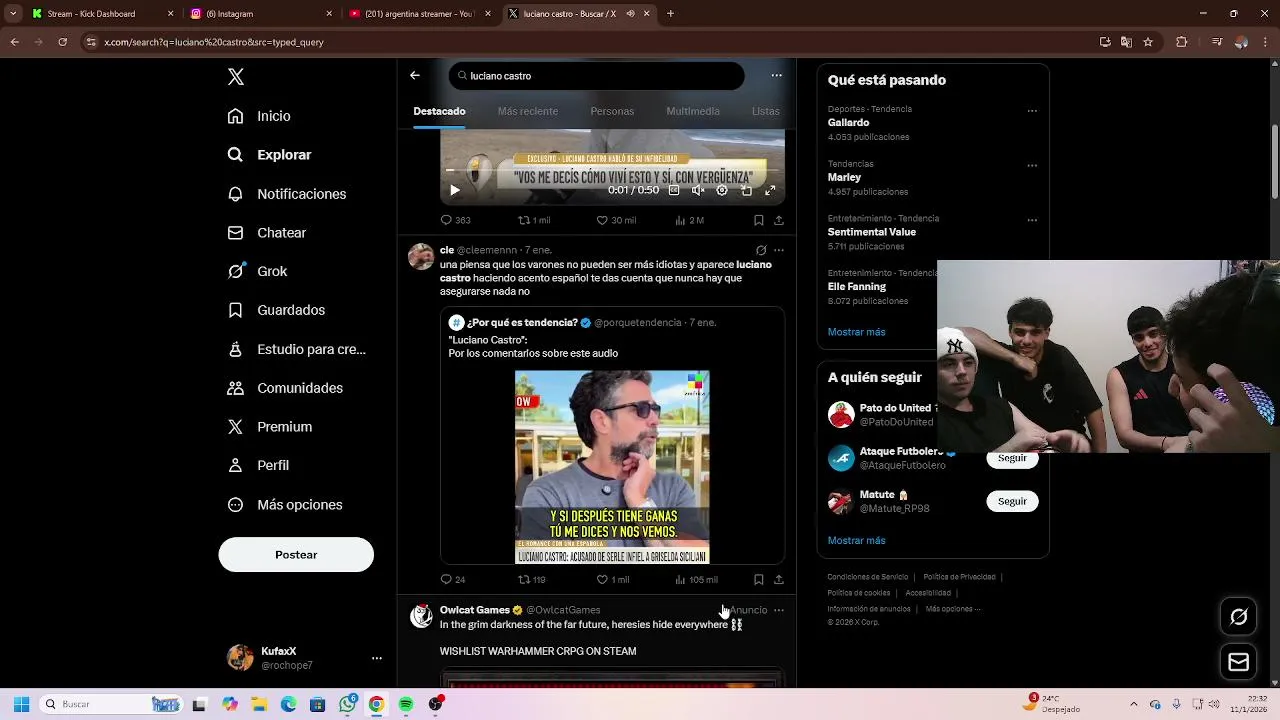
Task: Open Estudio para creadores
Action: coord(296,349)
